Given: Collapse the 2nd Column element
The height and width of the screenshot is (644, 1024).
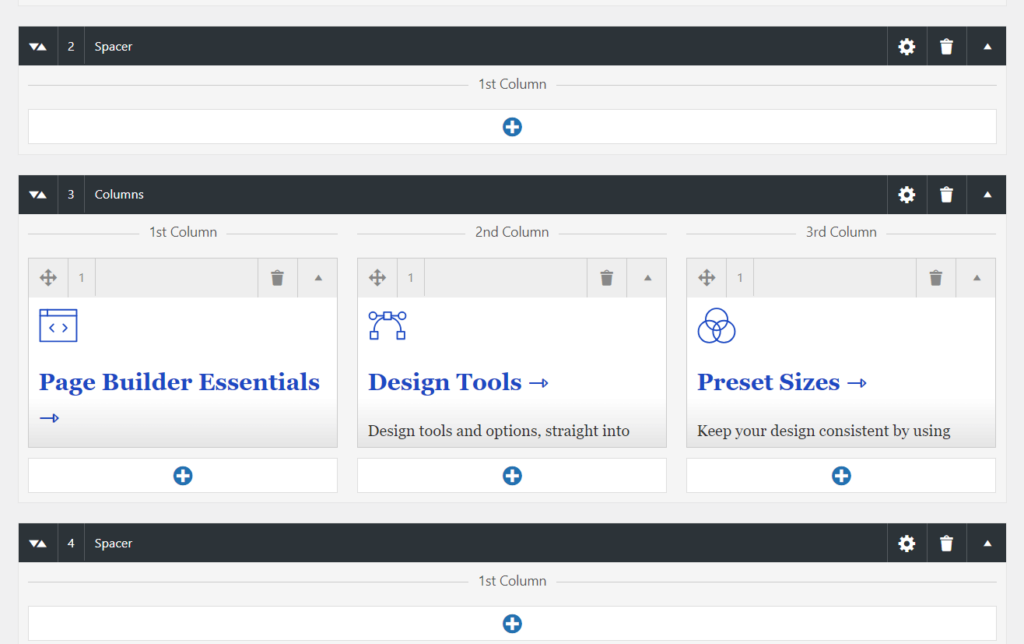Looking at the screenshot, I should pos(647,278).
